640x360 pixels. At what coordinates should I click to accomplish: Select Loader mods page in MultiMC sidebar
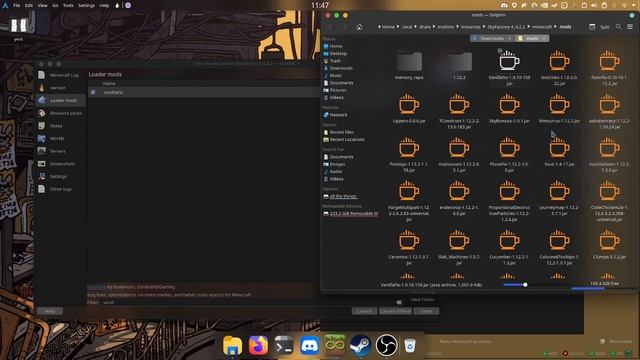[x=60, y=100]
